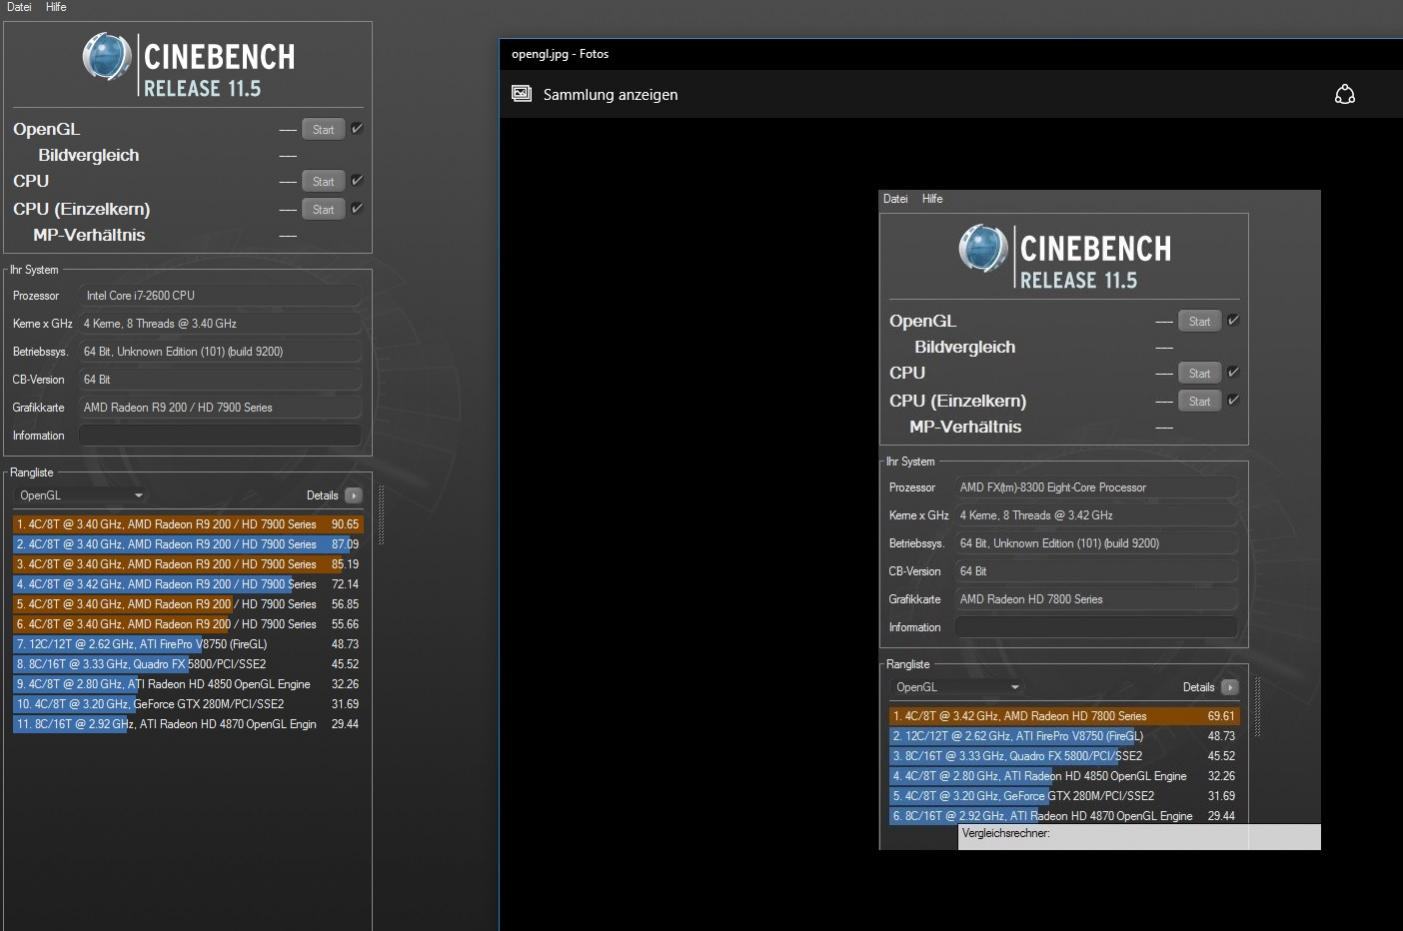Select the GeForce GTX 280M ranking entry
The height and width of the screenshot is (931, 1403).
pos(188,704)
